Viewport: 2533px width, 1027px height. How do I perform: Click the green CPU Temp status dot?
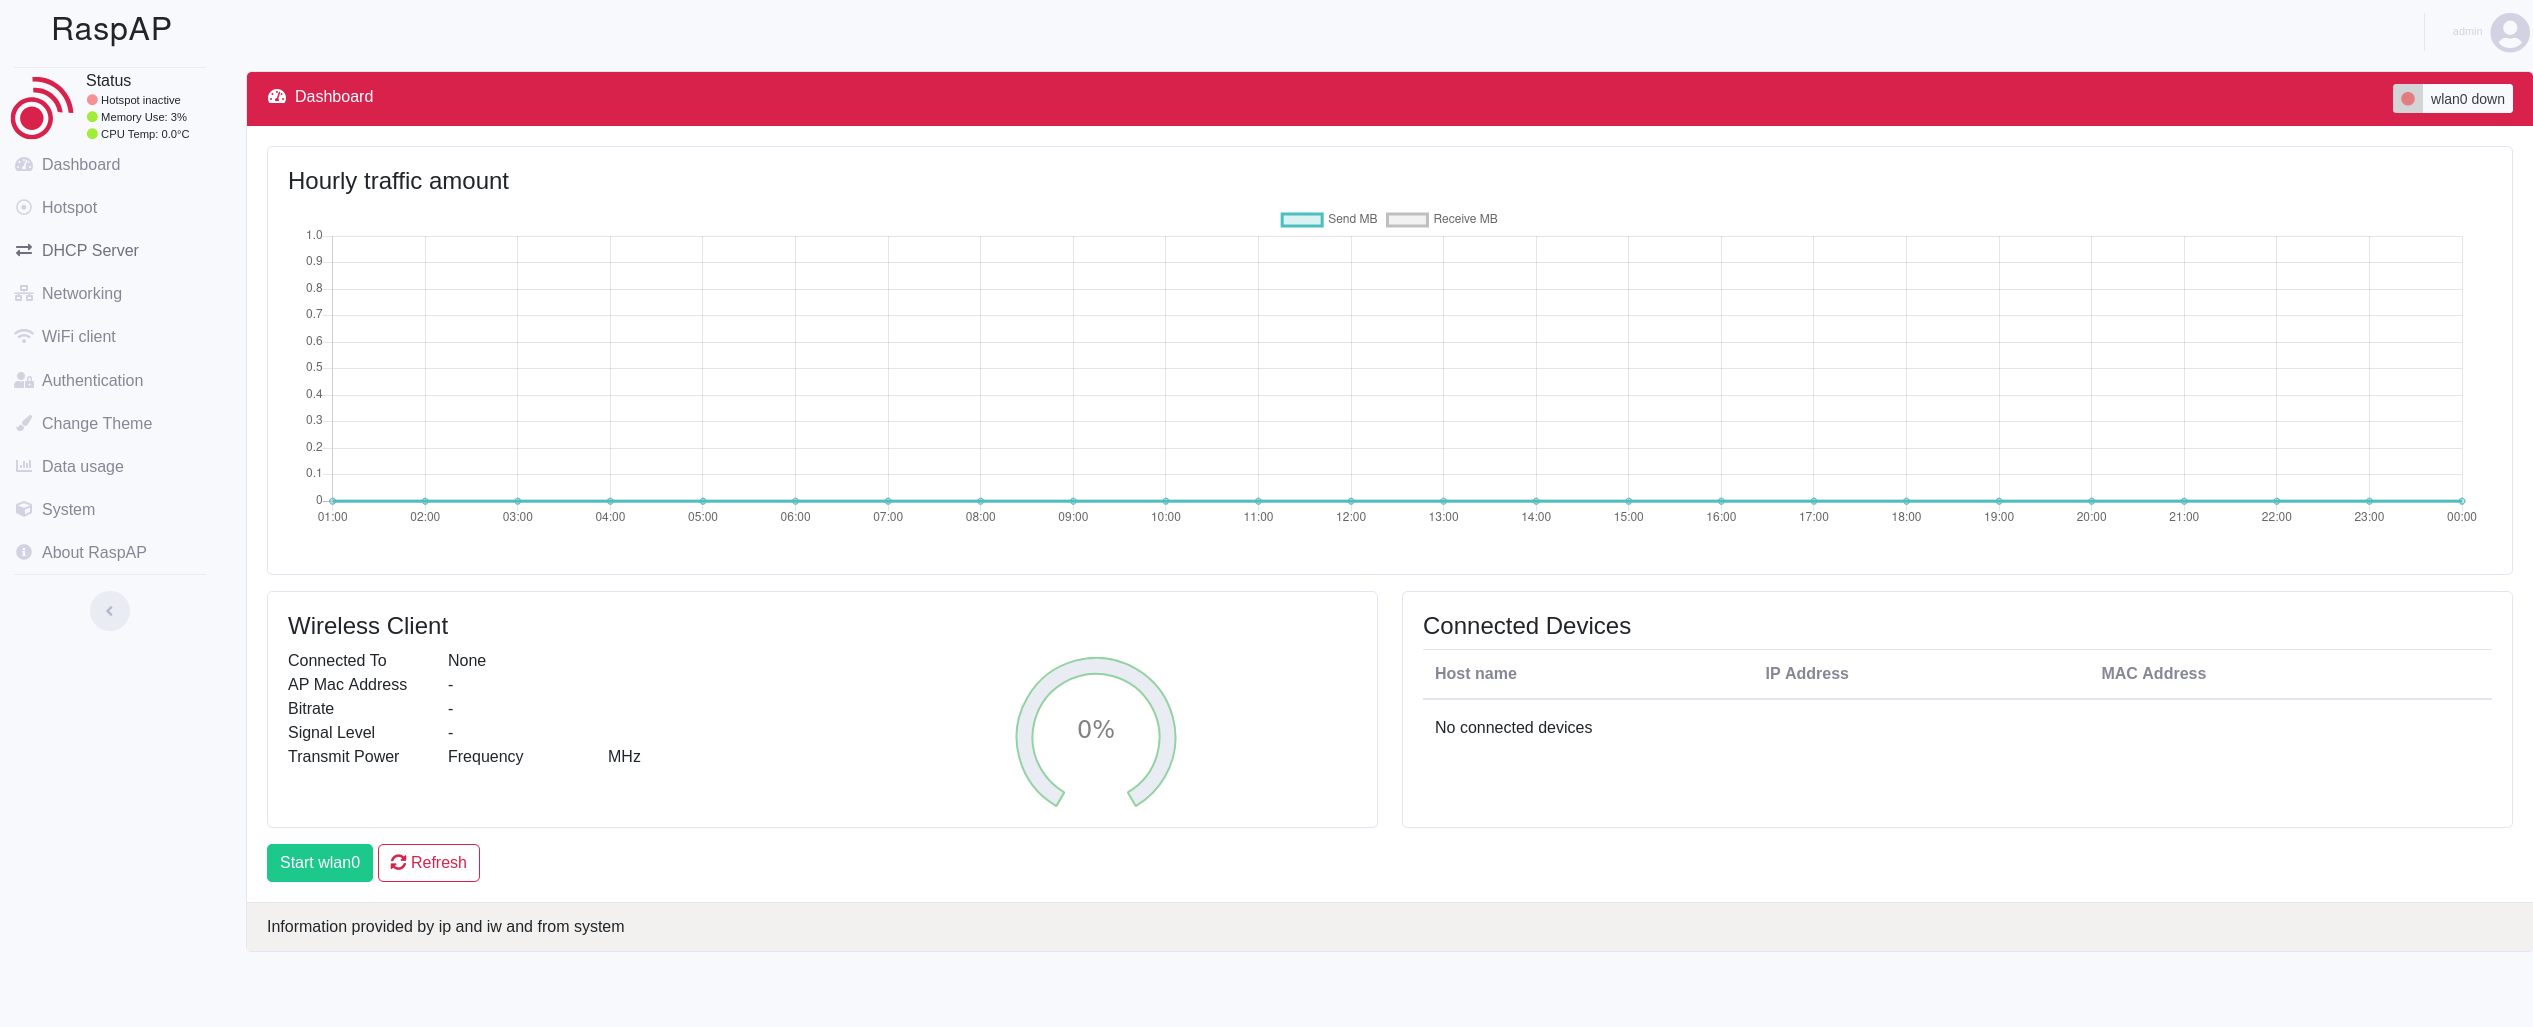coord(92,134)
